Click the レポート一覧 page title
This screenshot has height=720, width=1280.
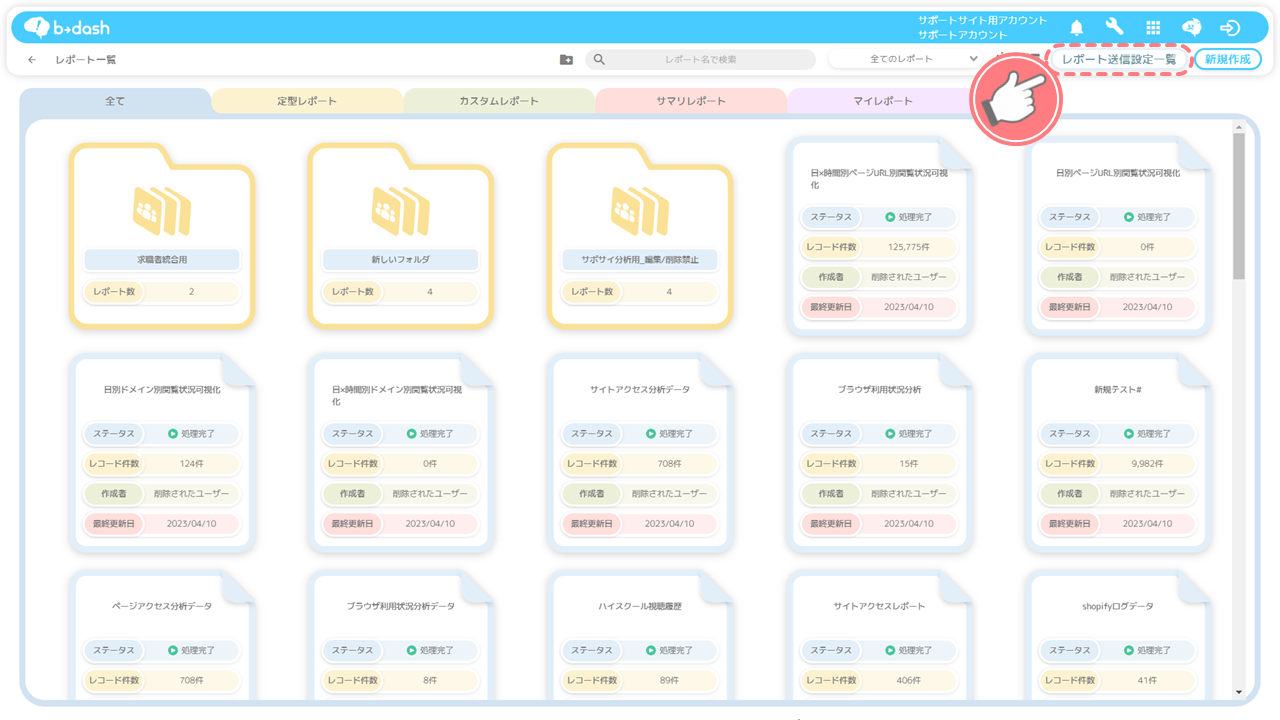pos(86,60)
